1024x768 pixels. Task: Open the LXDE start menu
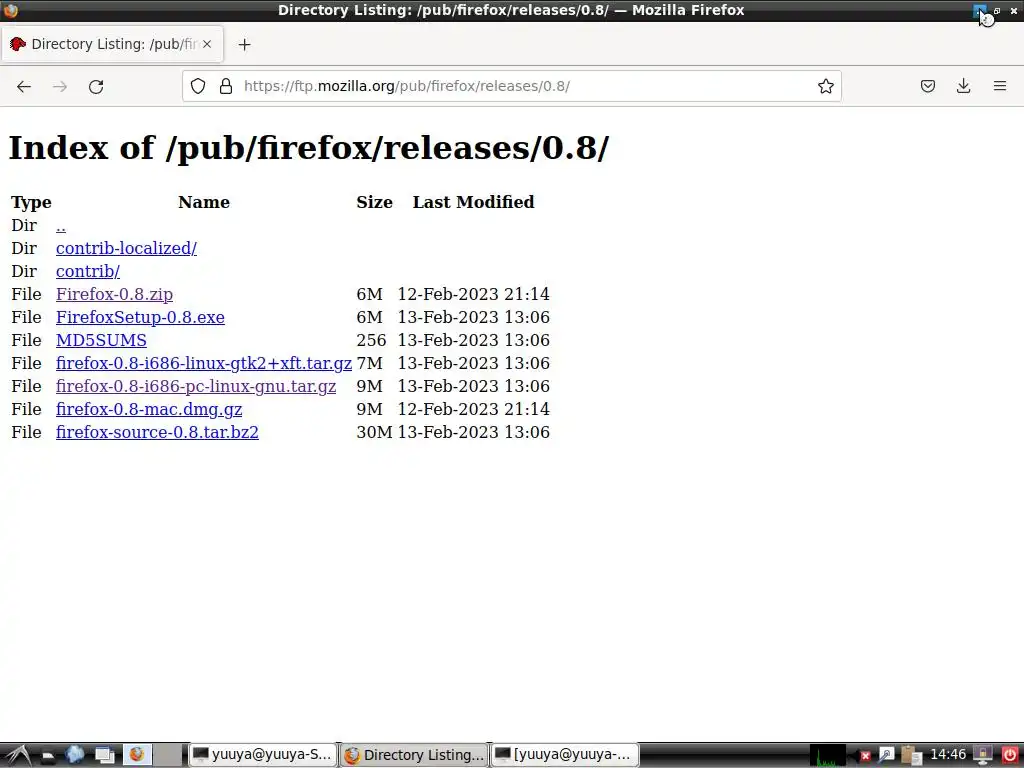18,755
